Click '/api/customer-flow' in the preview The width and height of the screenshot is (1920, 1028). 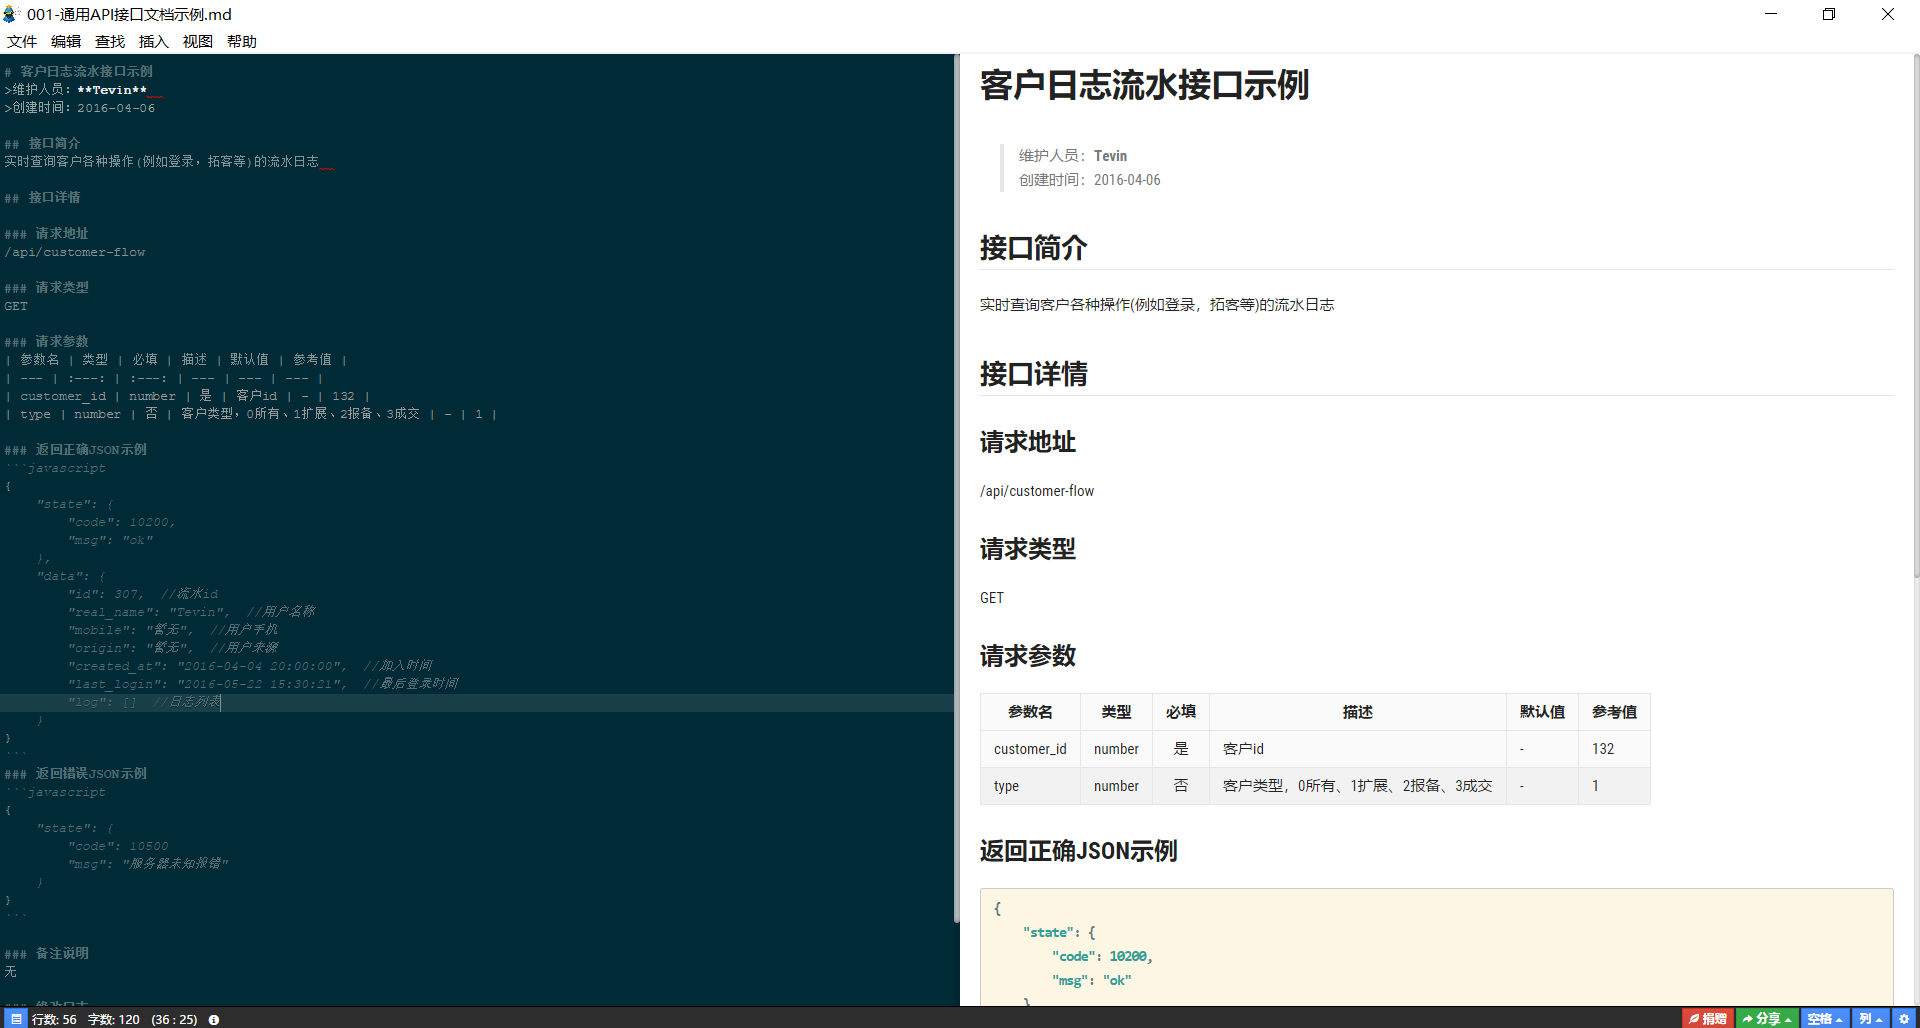(1037, 491)
